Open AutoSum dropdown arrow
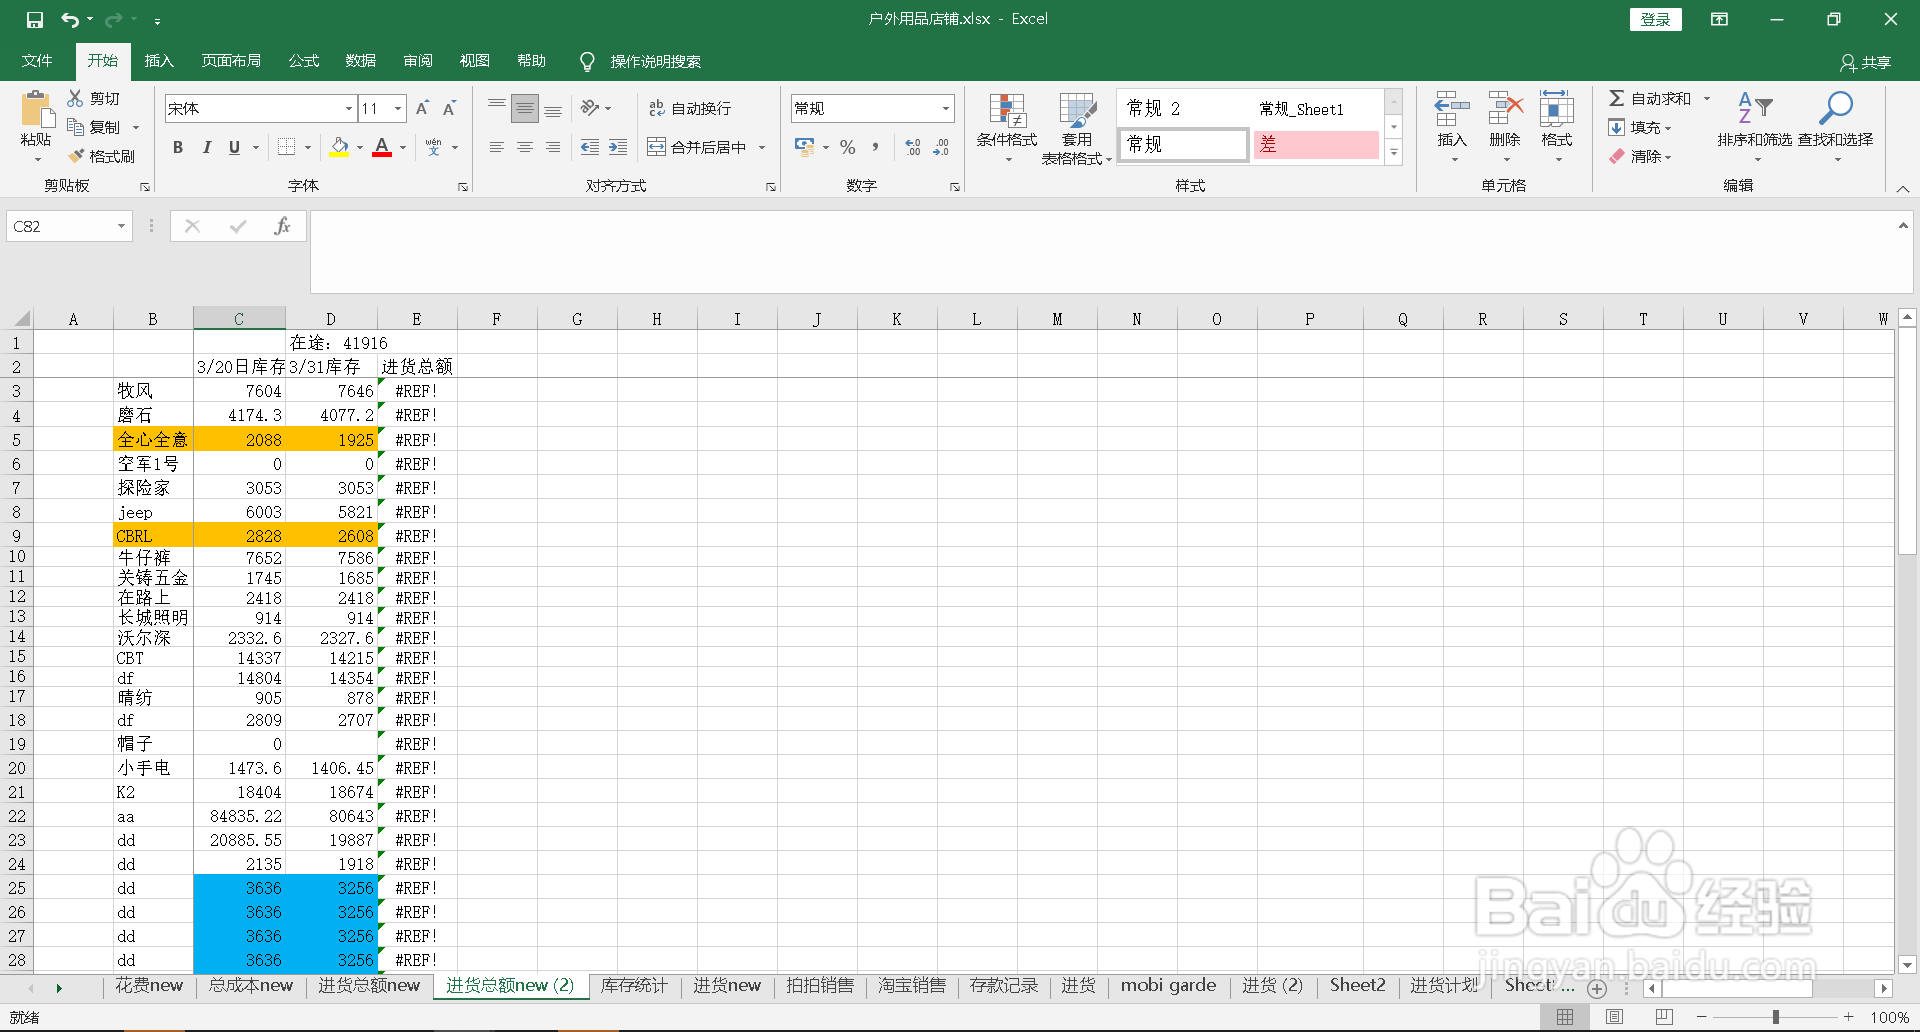The image size is (1920, 1032). click(x=1707, y=98)
